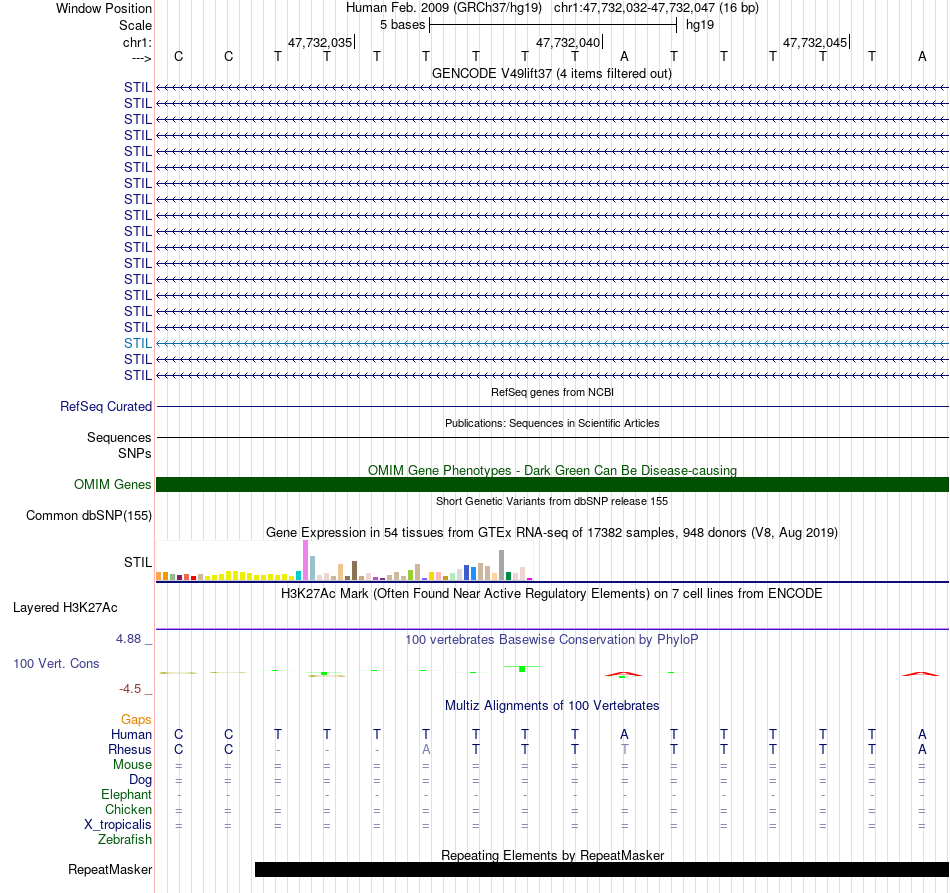Click the X_tropicalis alignment row label
Screen dimensions: 950x893
click(118, 825)
